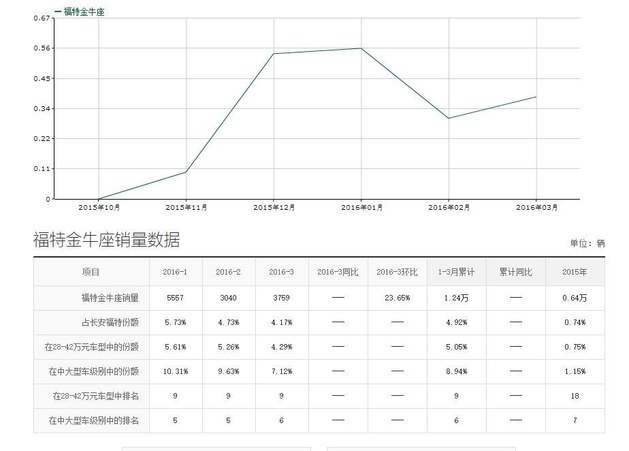Screen dimensions: 629x451
Task: Click the 单位：辆 unit note
Action: pos(588,243)
